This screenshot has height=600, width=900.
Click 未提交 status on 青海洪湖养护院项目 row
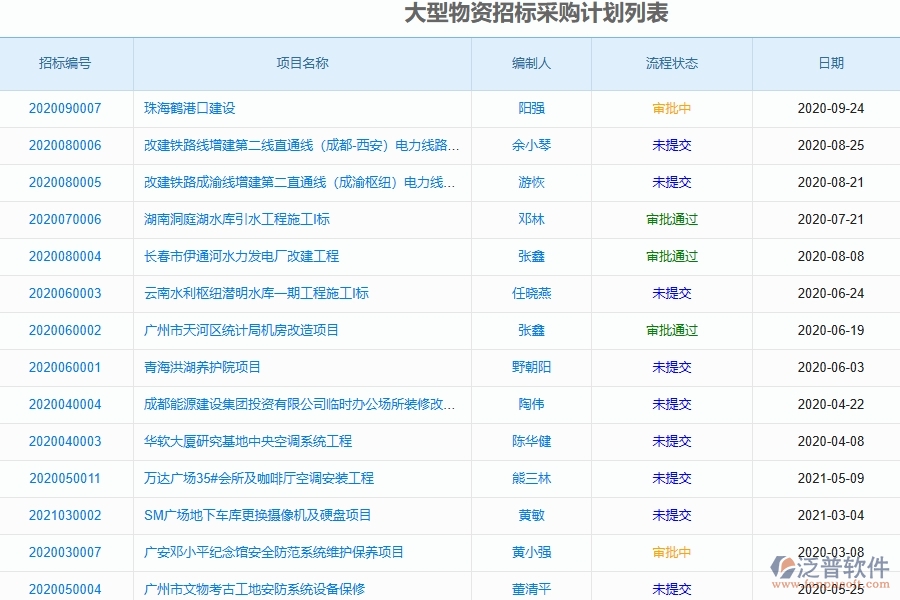tap(671, 367)
